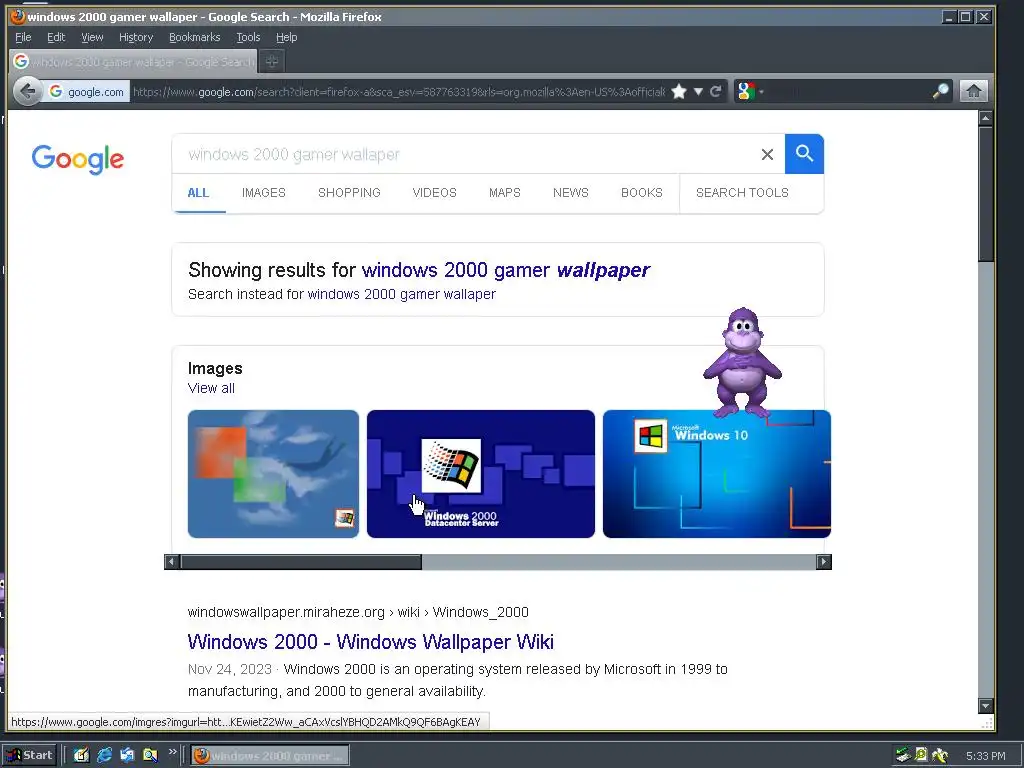This screenshot has height=768, width=1024.
Task: Click the vertical scrollbar thumb
Action: [985, 194]
